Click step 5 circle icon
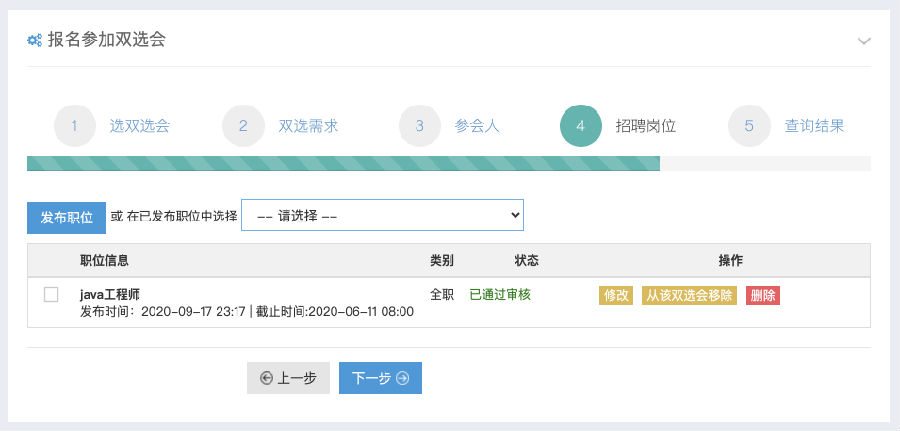Viewport: 900px width, 431px height. point(749,126)
